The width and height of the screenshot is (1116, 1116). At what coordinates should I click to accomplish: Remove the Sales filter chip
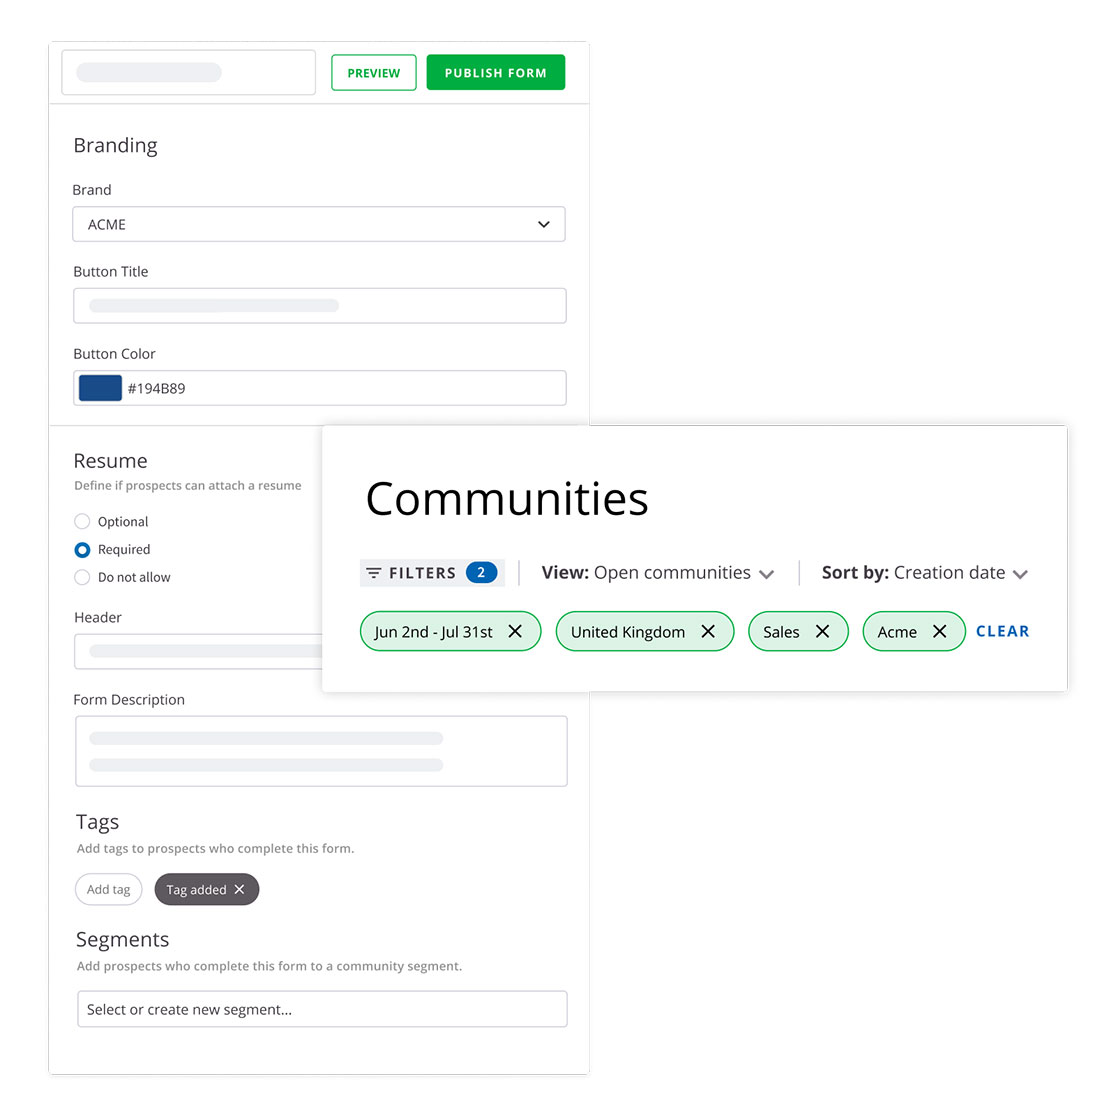[x=822, y=631]
